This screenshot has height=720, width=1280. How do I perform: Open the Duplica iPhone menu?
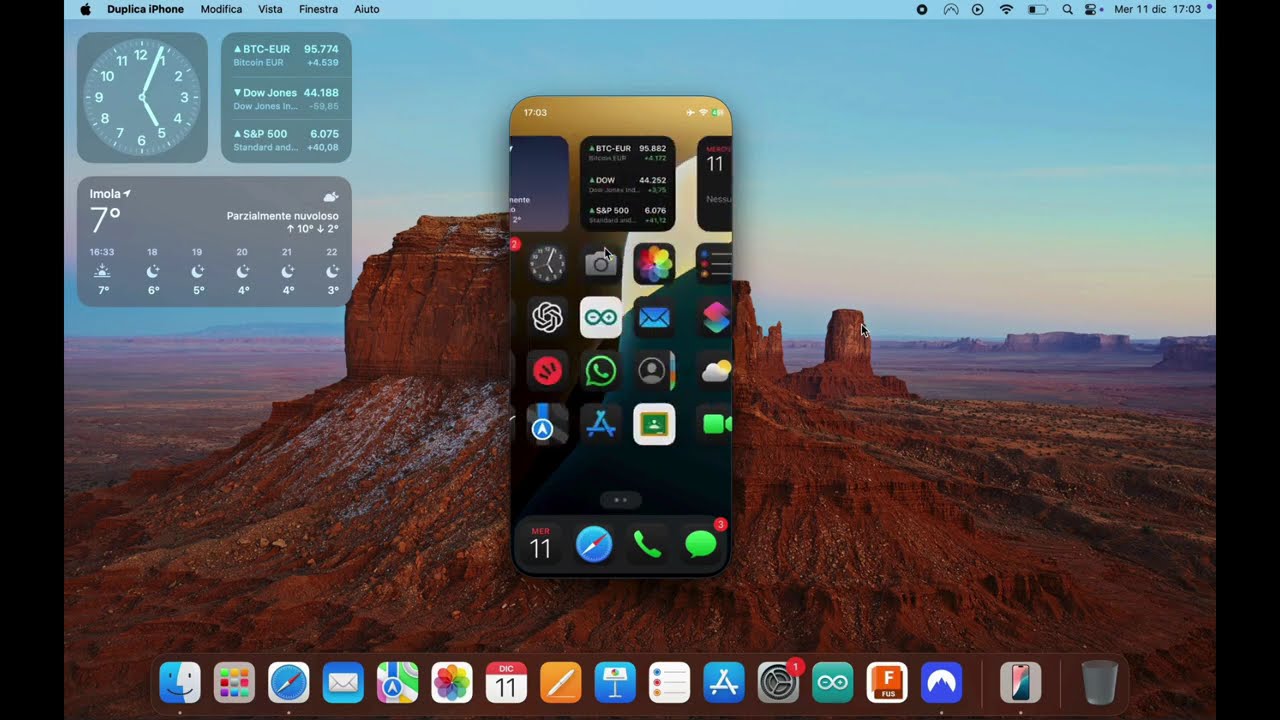(145, 9)
